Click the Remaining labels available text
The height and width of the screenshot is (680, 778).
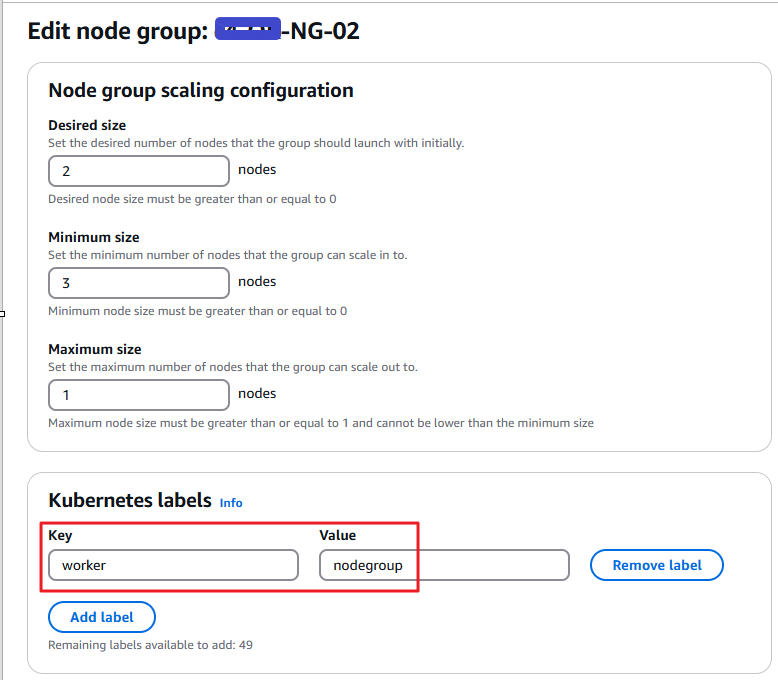tap(150, 645)
